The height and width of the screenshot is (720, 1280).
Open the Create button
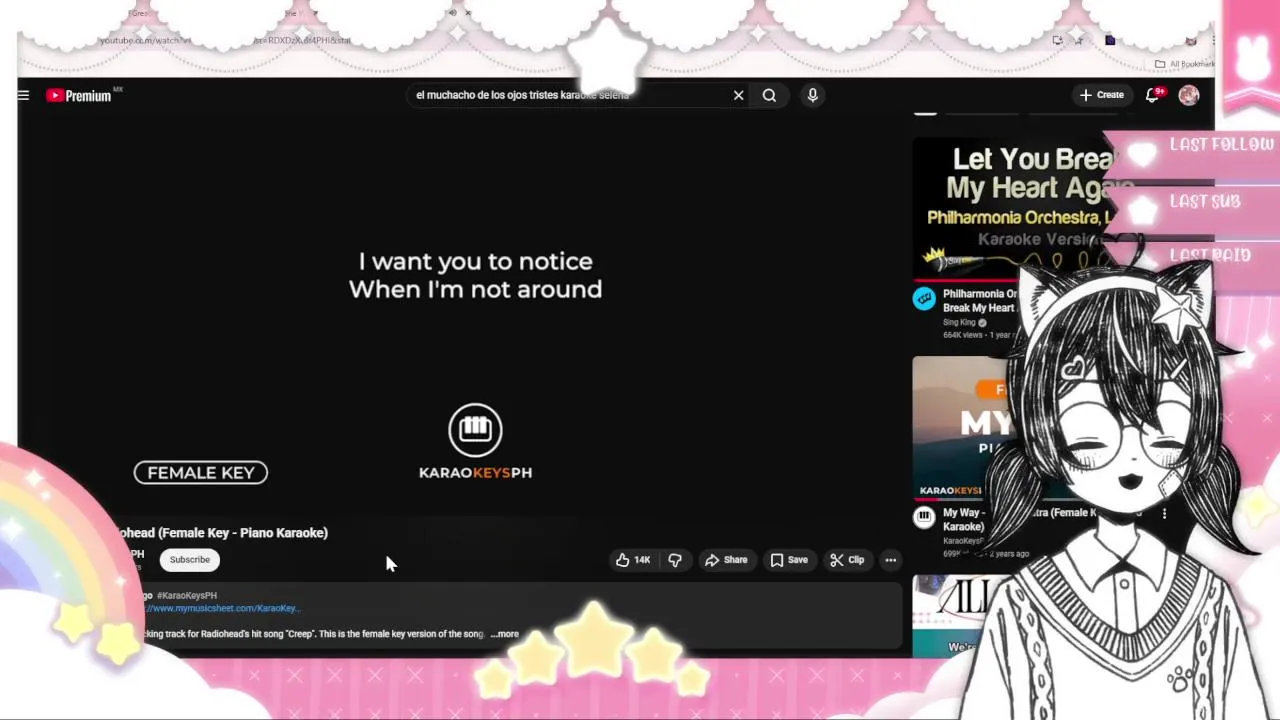coord(1102,95)
